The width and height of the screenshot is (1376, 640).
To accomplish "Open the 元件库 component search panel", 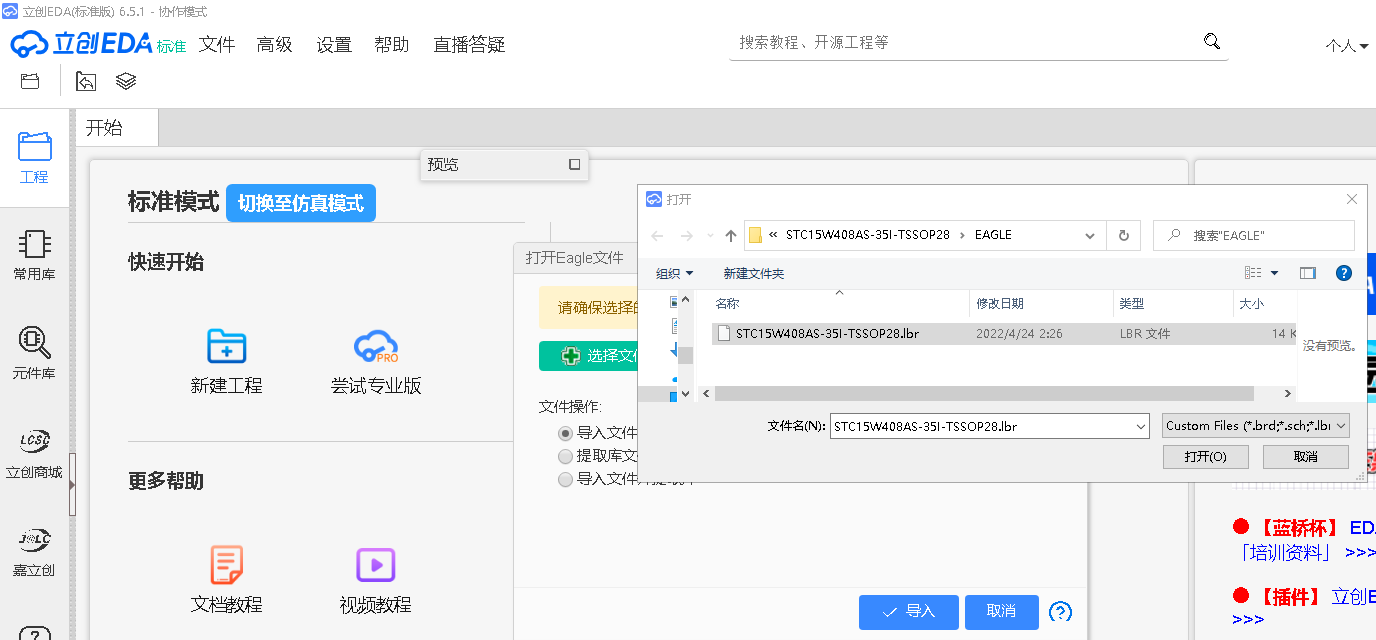I will 34,350.
